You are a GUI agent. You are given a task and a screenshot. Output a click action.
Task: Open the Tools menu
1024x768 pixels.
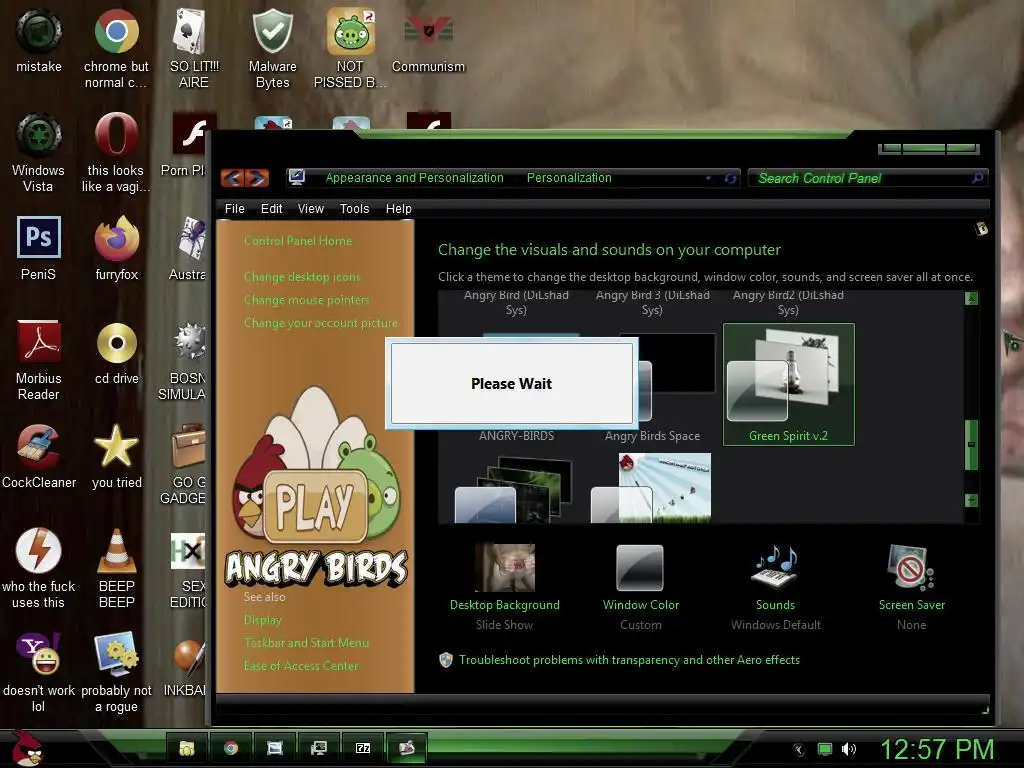pos(355,208)
